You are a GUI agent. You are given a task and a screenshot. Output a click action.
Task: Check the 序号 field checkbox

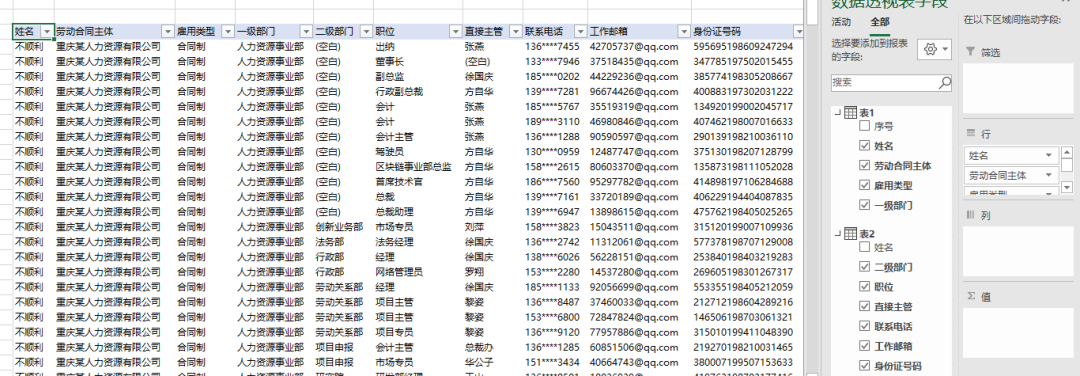point(864,127)
